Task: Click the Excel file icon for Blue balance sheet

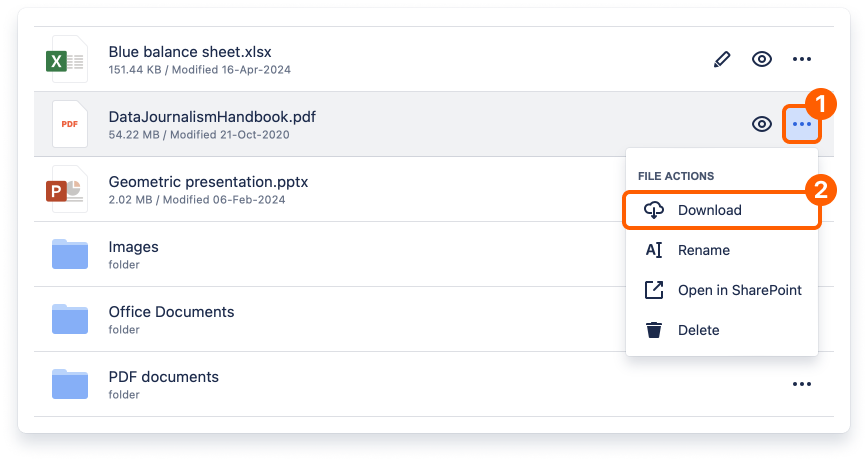Action: (68, 59)
